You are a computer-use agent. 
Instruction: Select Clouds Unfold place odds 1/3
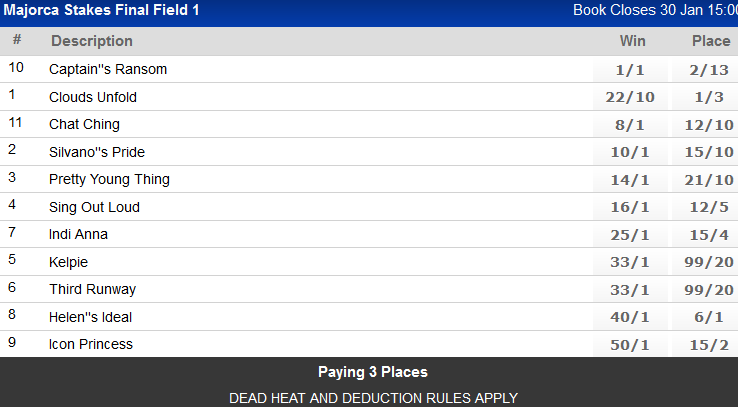tap(710, 97)
